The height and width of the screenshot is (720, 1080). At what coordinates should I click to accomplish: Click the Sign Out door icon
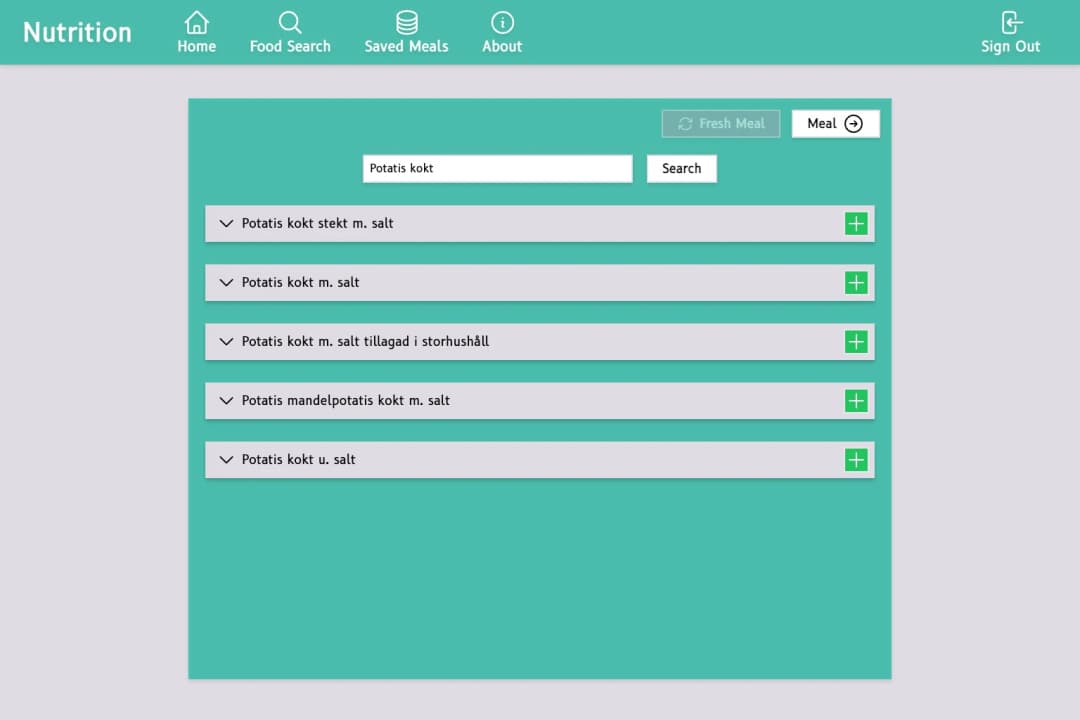tap(1011, 20)
